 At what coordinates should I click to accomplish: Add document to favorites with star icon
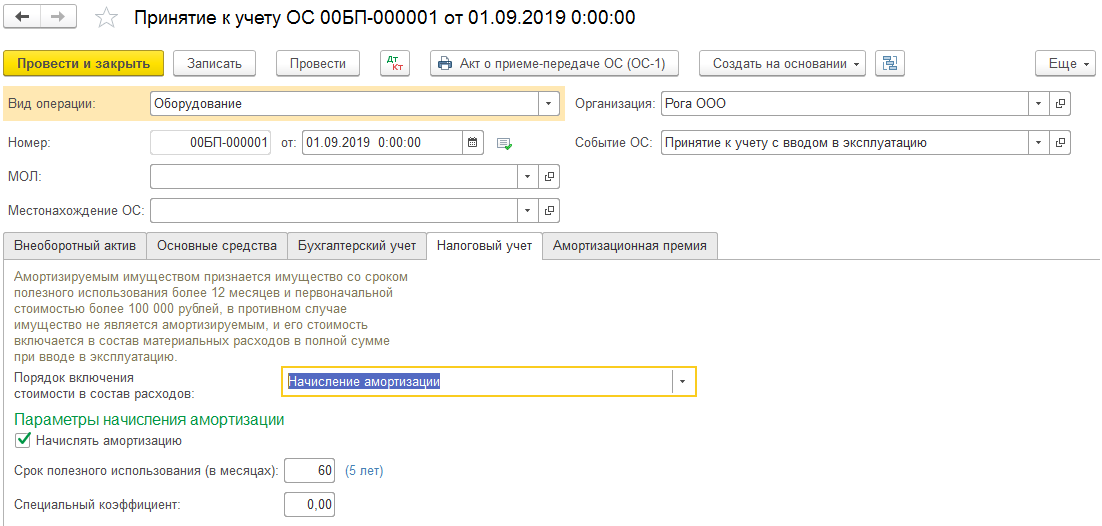click(x=105, y=18)
